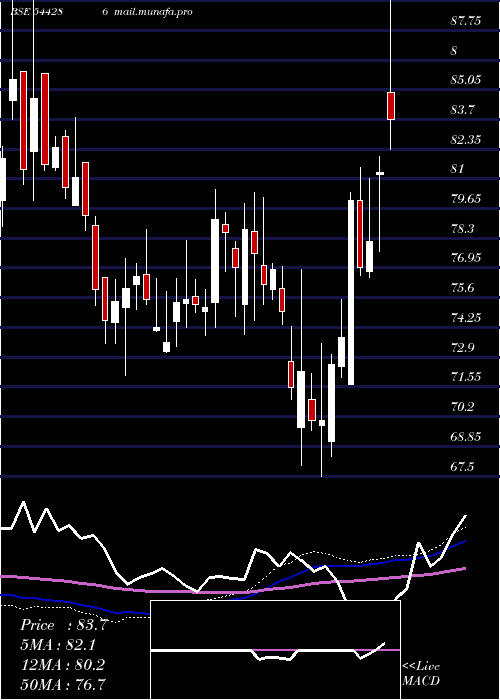
Task: Click the '5MA : 82.1' readout
Action: click(x=58, y=645)
